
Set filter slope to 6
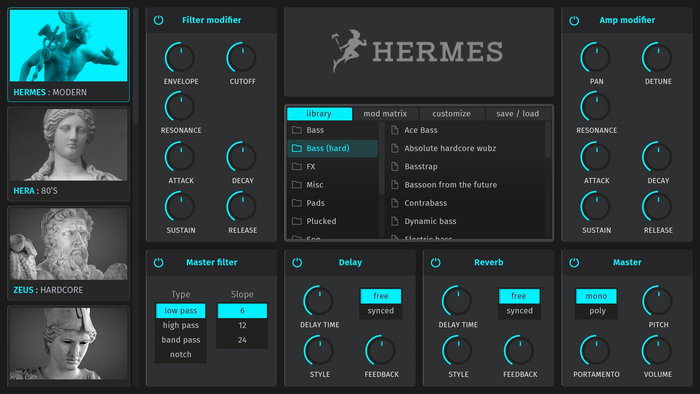[x=242, y=311]
